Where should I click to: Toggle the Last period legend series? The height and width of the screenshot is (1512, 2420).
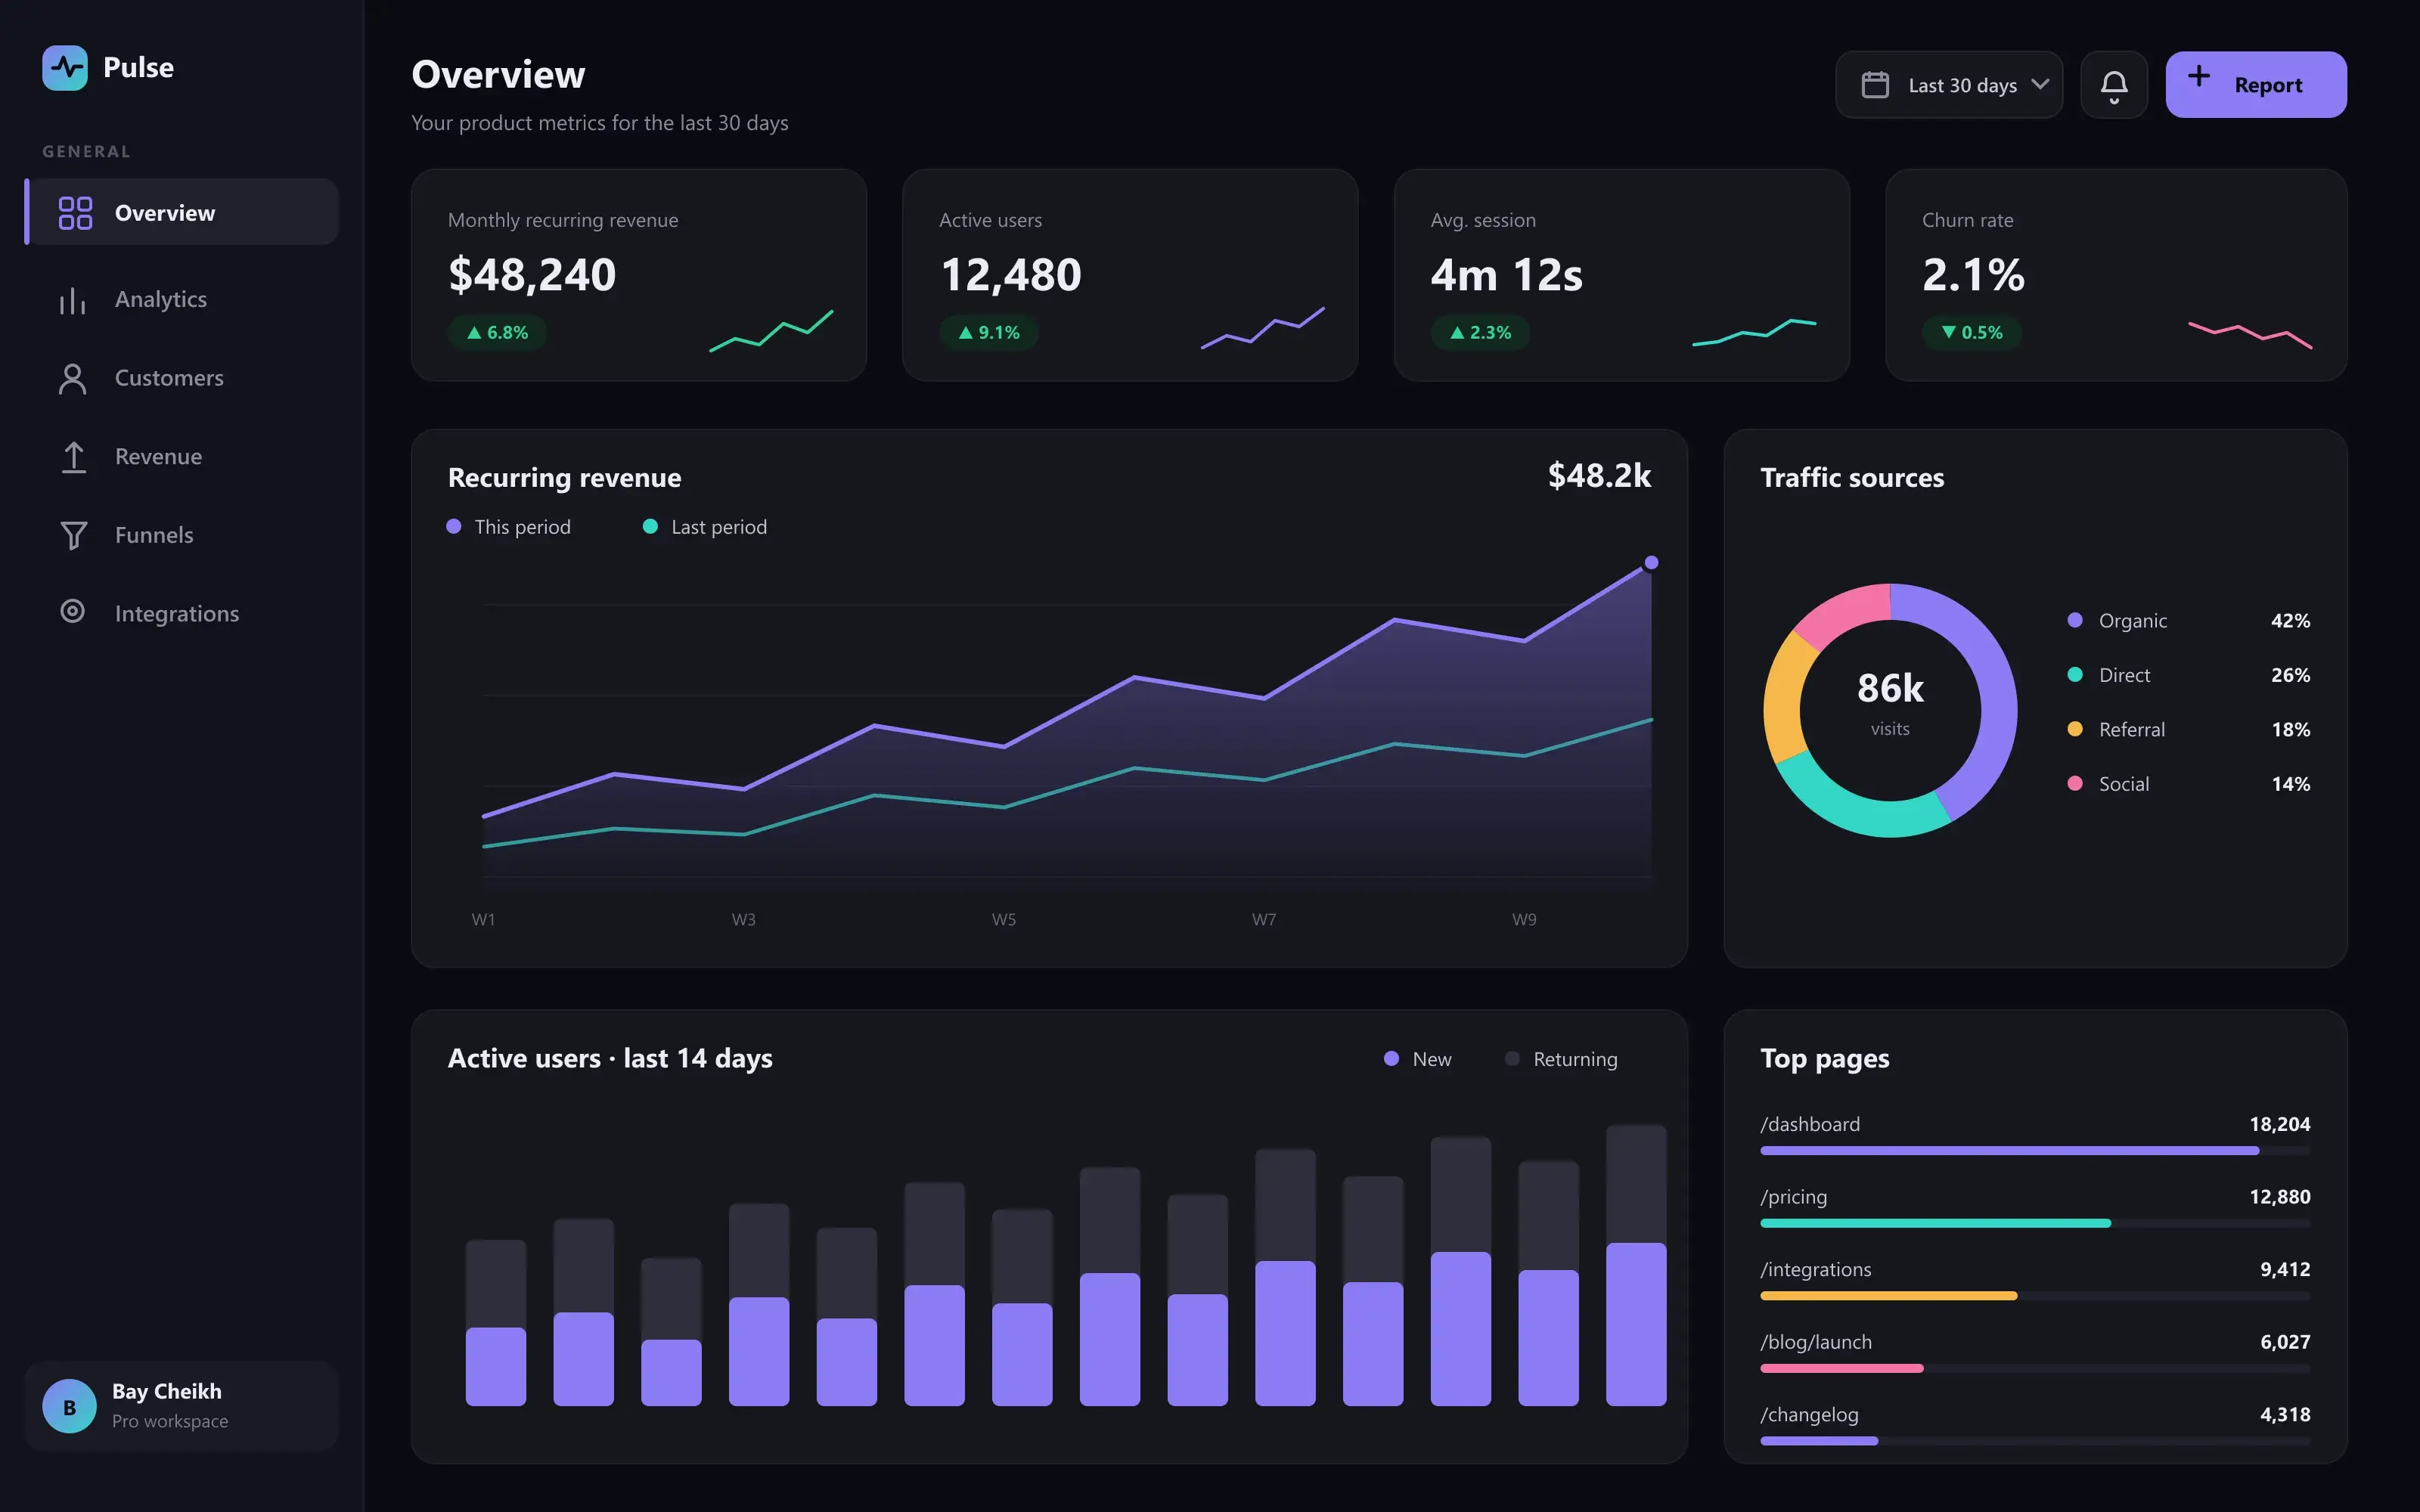coord(705,526)
